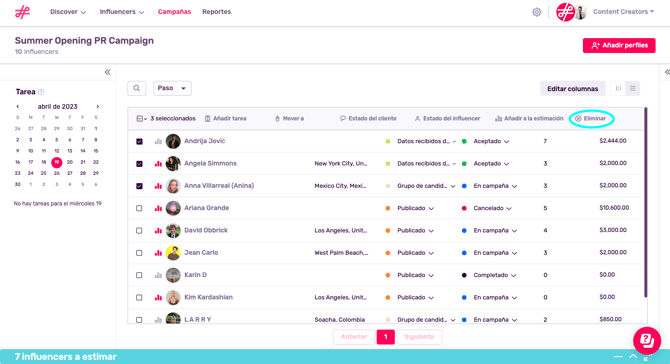Open Jean Carlo profile name
This screenshot has width=670, height=364.
(x=201, y=253)
